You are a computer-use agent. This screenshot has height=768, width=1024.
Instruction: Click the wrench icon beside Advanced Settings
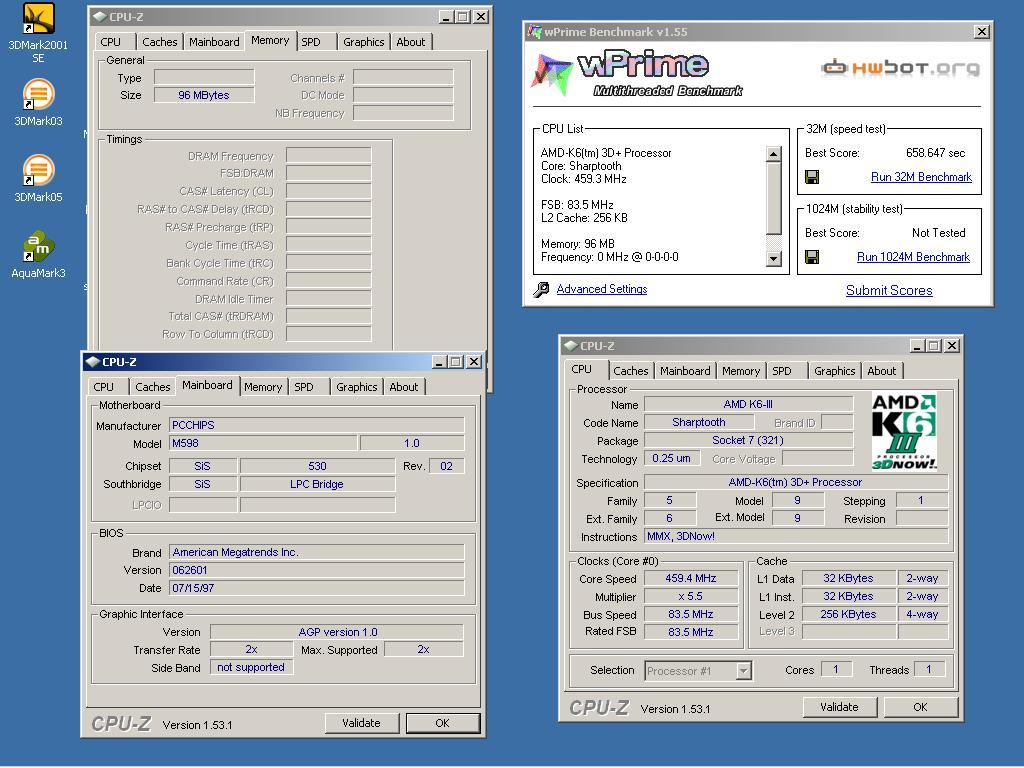(541, 289)
